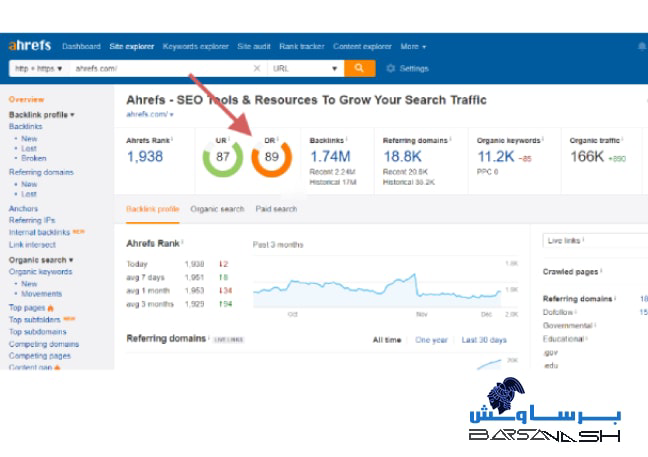The height and width of the screenshot is (457, 648).
Task: Click the orange search magnifier button
Action: click(359, 68)
